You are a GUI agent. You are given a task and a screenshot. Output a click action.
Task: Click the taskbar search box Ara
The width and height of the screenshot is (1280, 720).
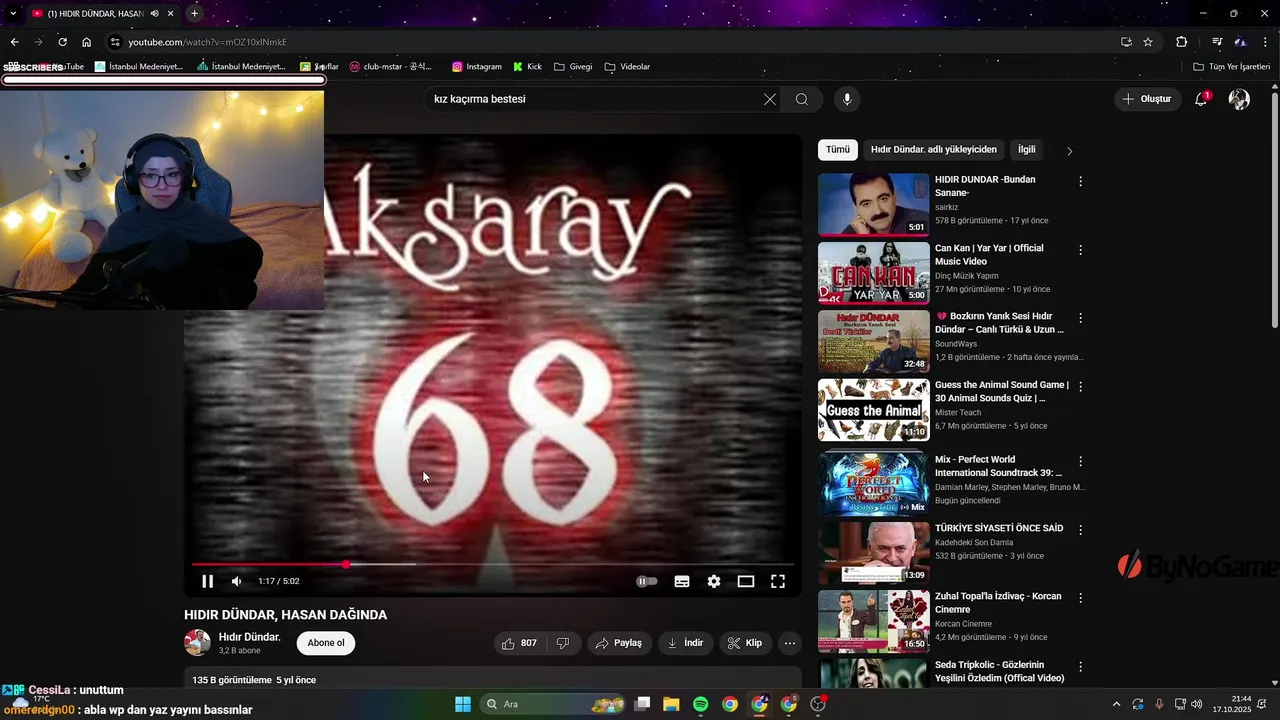tap(555, 704)
